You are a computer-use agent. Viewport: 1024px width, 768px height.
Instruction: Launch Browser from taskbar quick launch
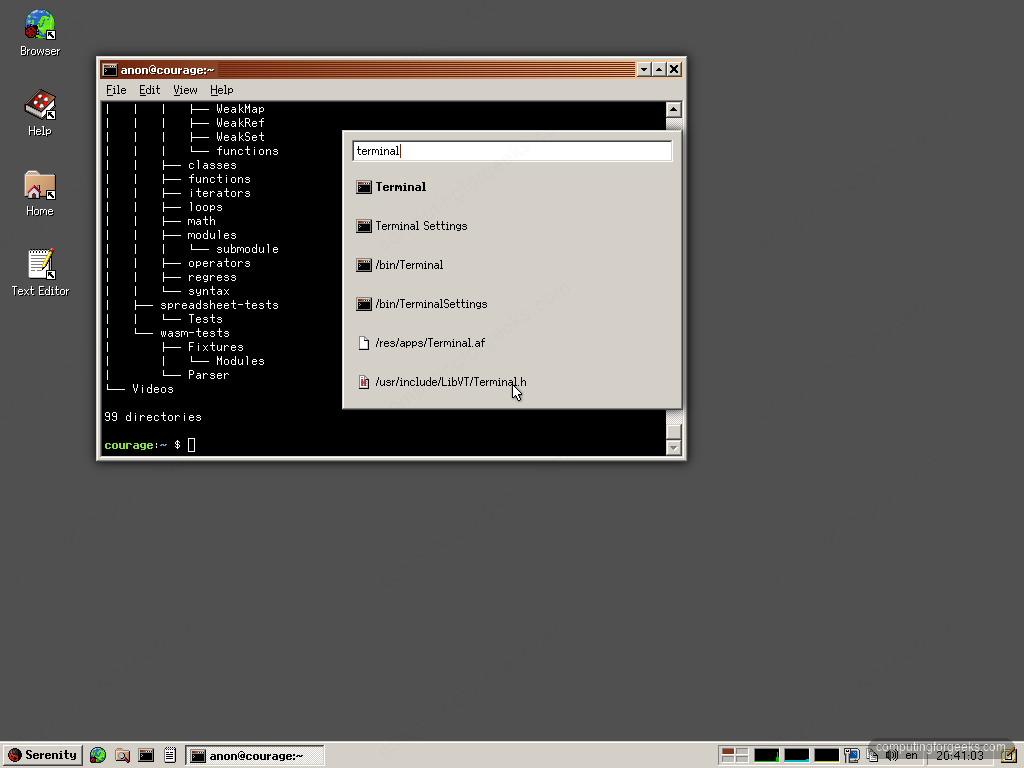pyautogui.click(x=98, y=756)
